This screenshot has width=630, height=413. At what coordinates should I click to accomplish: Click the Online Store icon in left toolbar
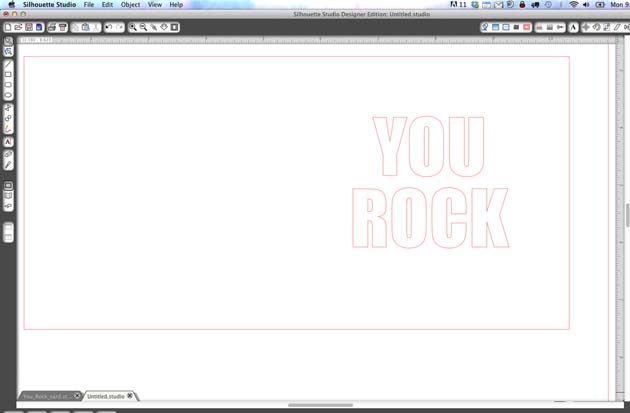point(8,206)
